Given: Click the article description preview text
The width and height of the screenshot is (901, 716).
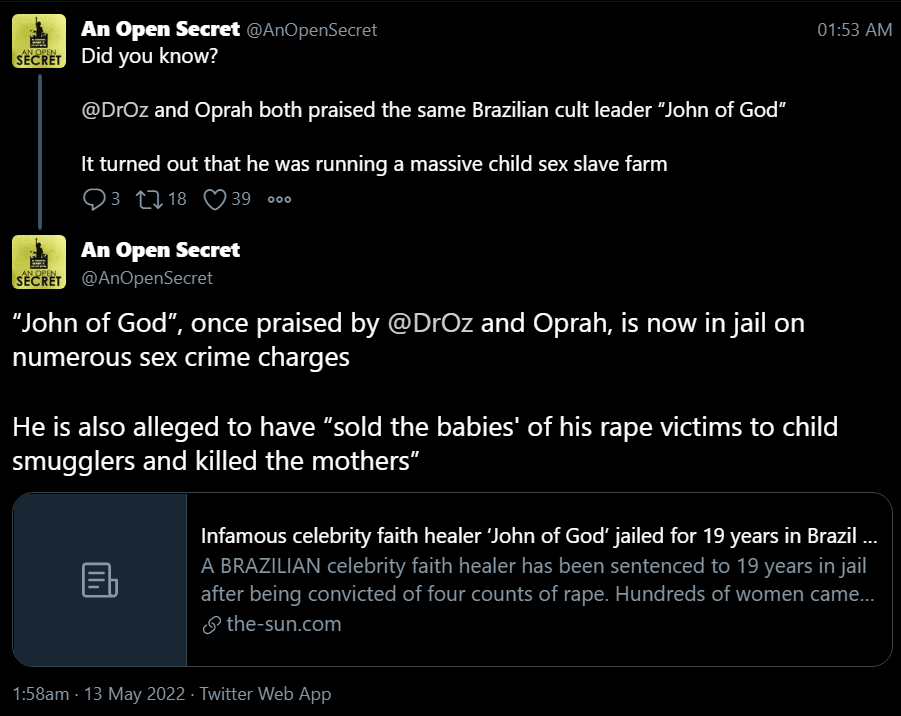Looking at the screenshot, I should click(538, 580).
